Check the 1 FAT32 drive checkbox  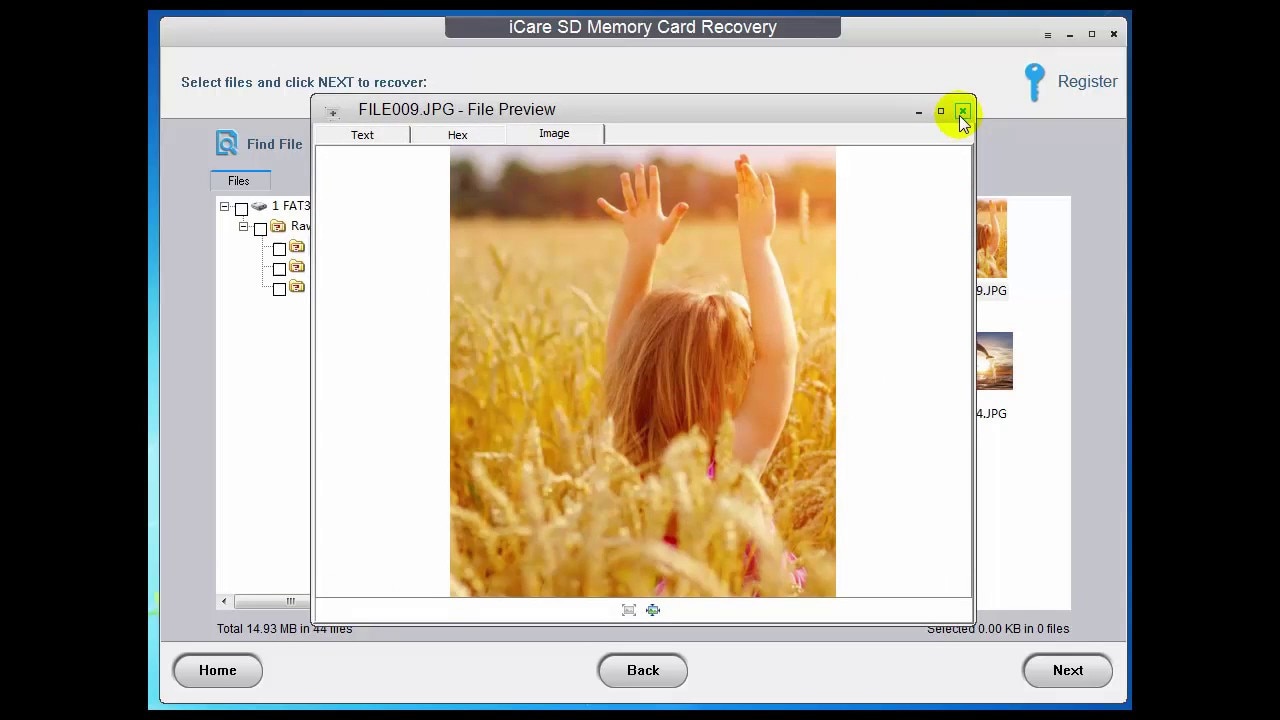click(x=241, y=207)
